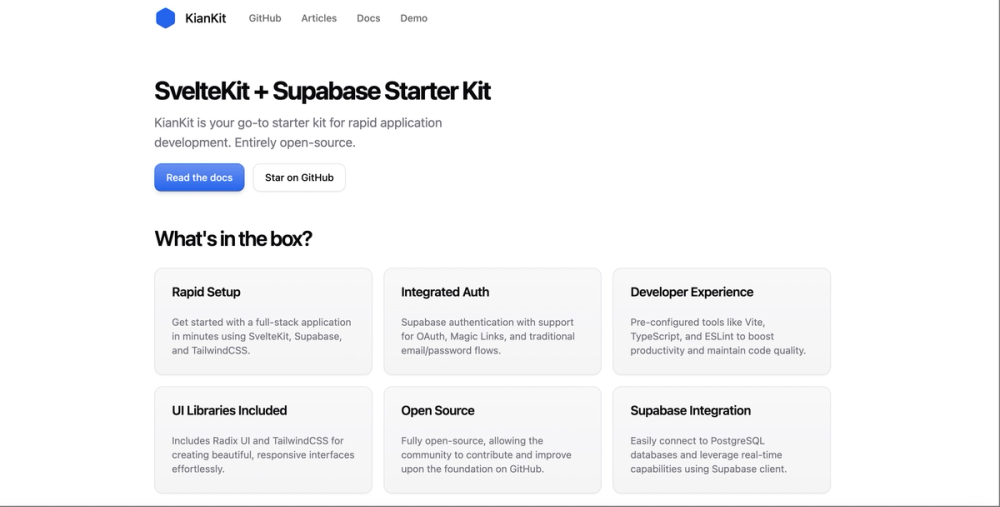This screenshot has height=507, width=1000.
Task: Select the Supabase Integration card title
Action: click(690, 411)
